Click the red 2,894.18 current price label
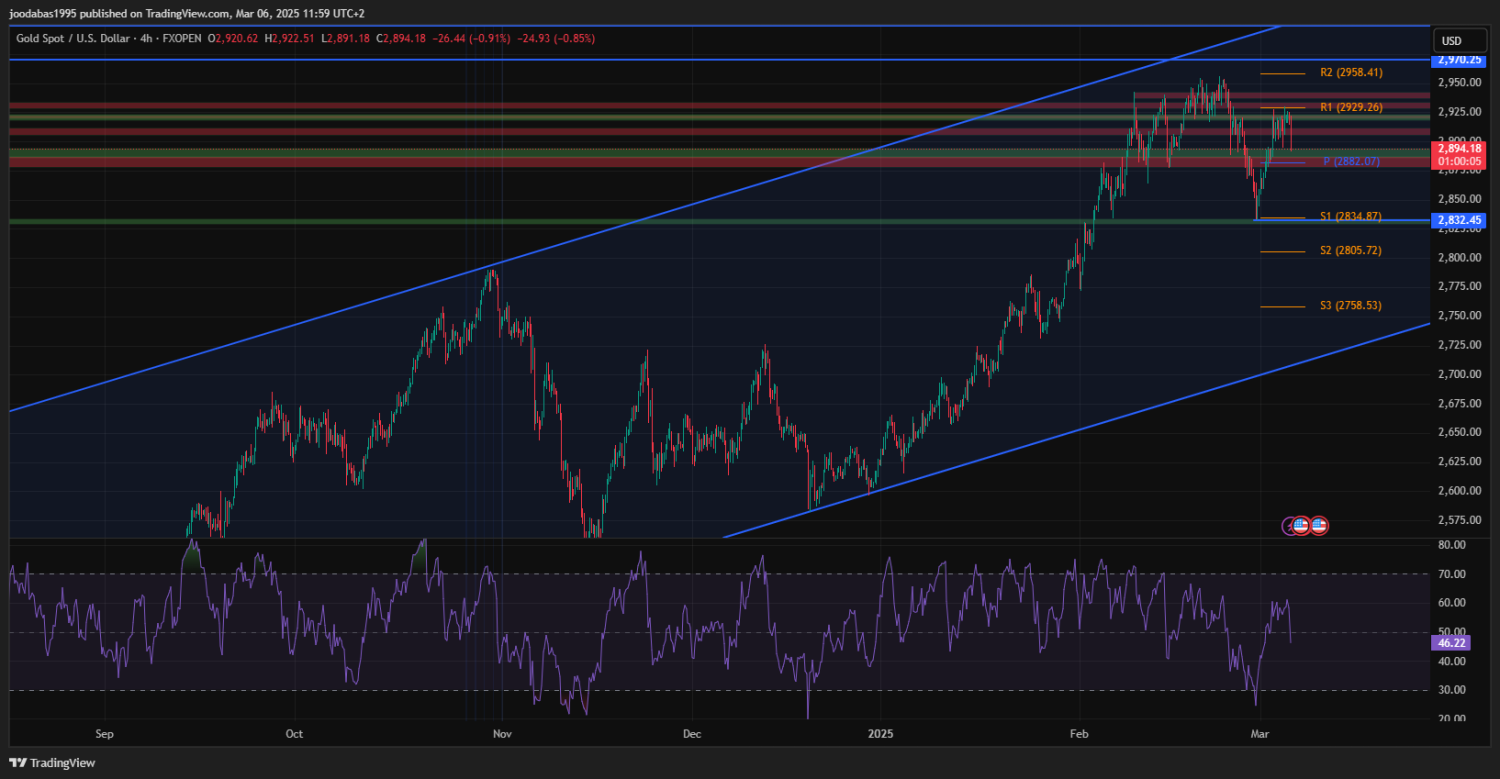Screen dimensions: 1500x779 [x=1459, y=148]
